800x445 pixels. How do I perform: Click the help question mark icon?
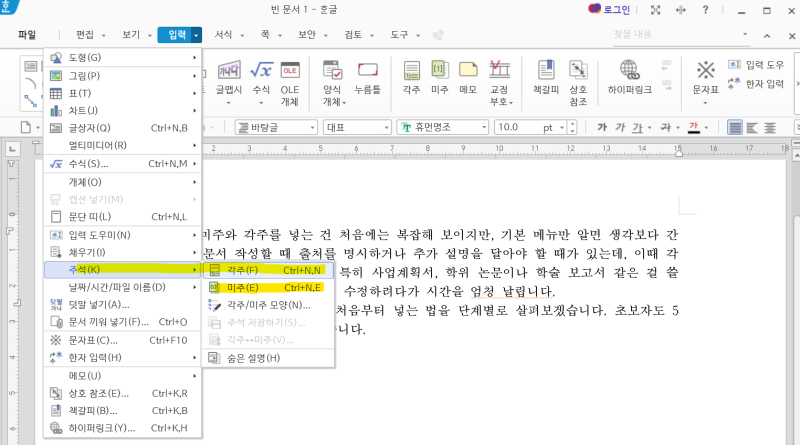[705, 10]
